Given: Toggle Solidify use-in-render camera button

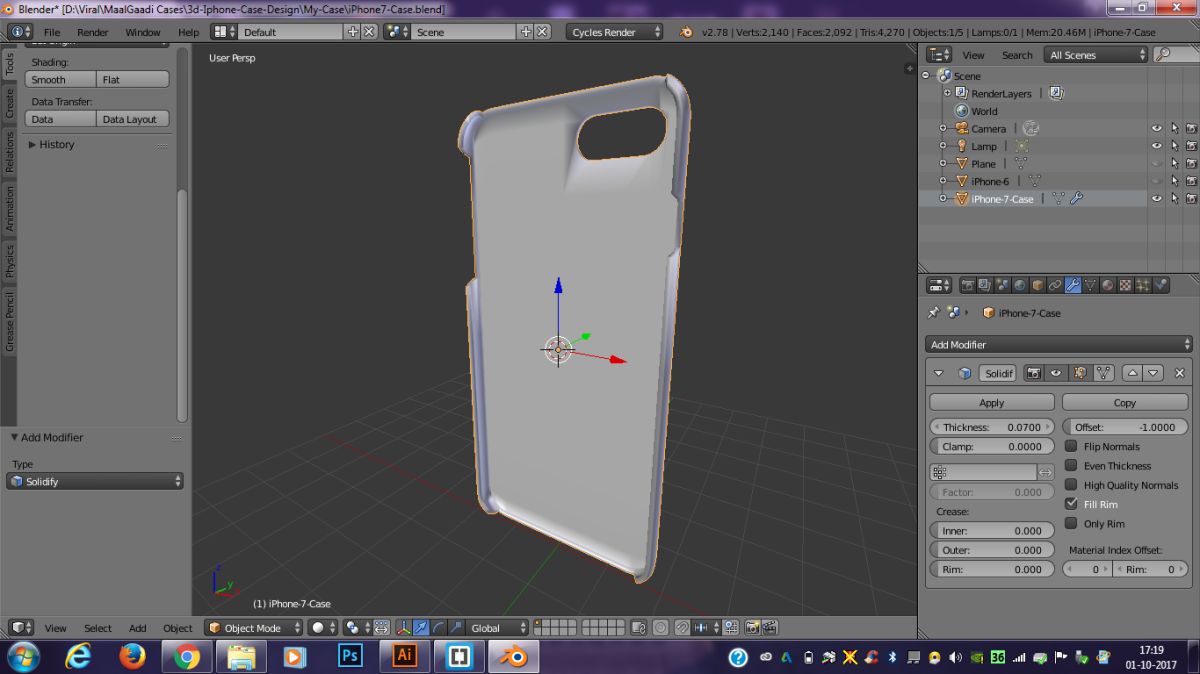Looking at the screenshot, I should pos(1033,373).
